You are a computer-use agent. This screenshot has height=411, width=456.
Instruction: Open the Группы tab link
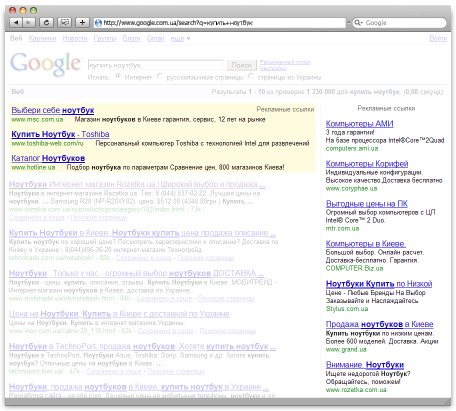click(105, 38)
